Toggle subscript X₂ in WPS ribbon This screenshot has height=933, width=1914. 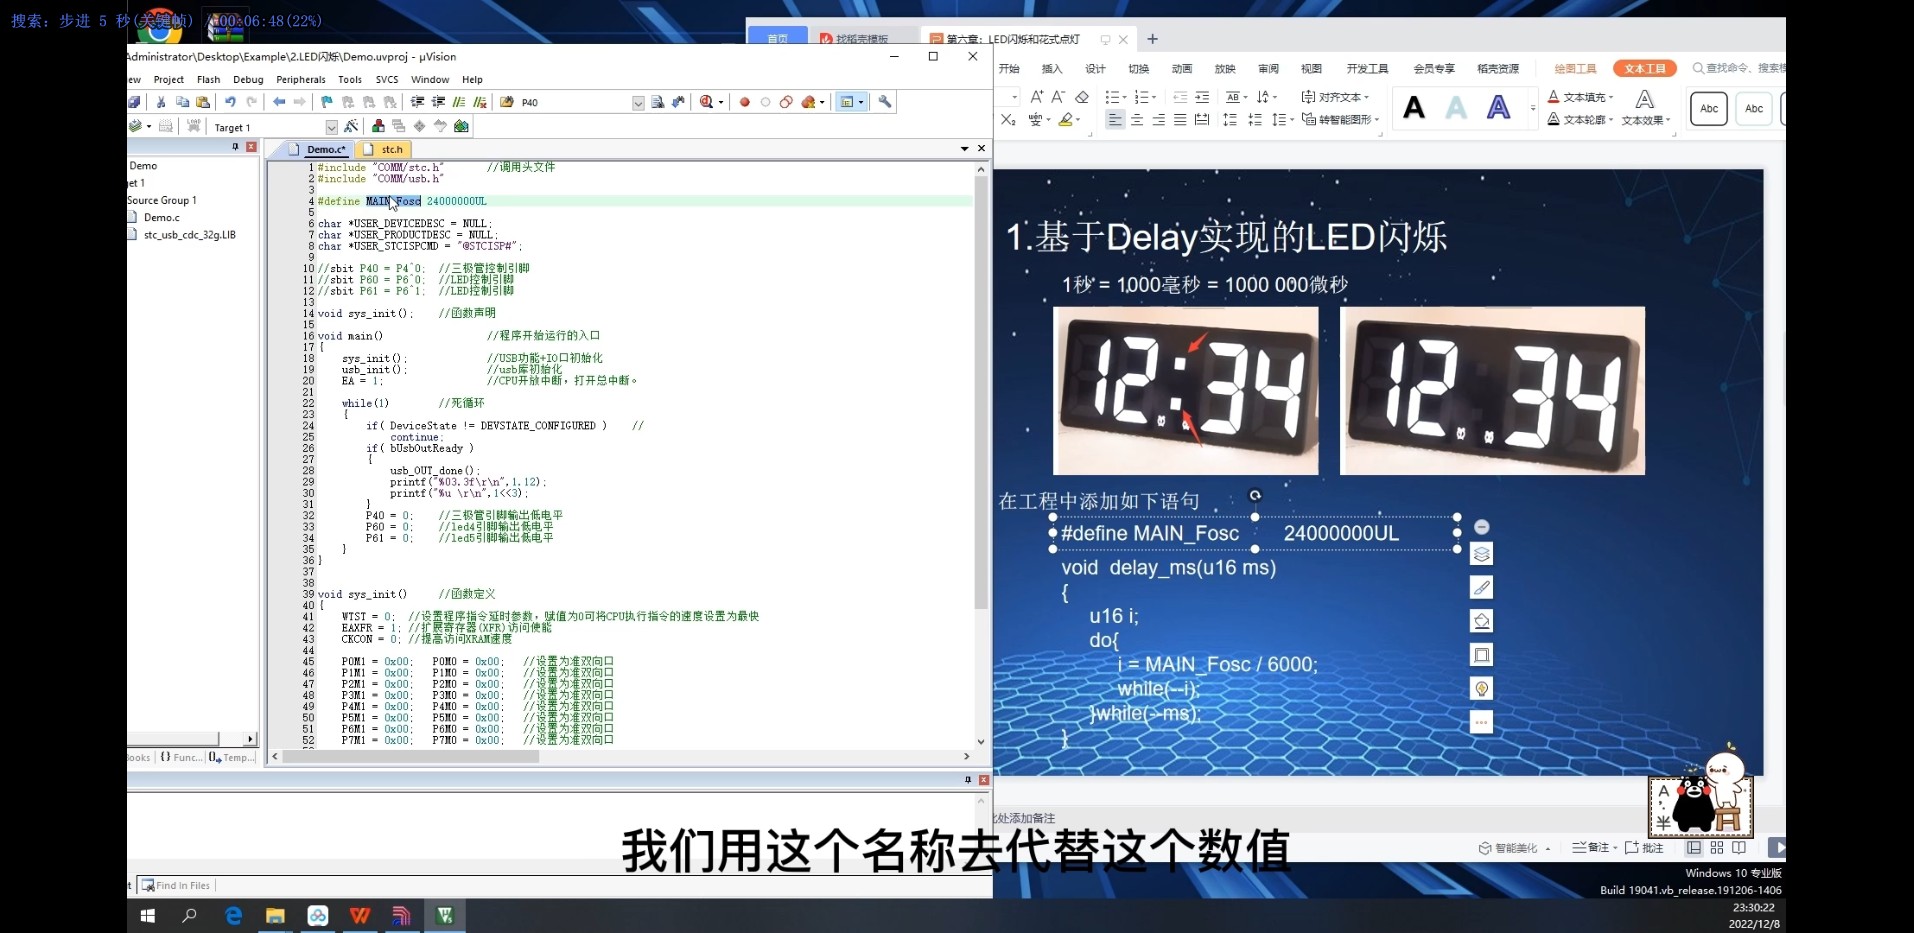[1008, 120]
